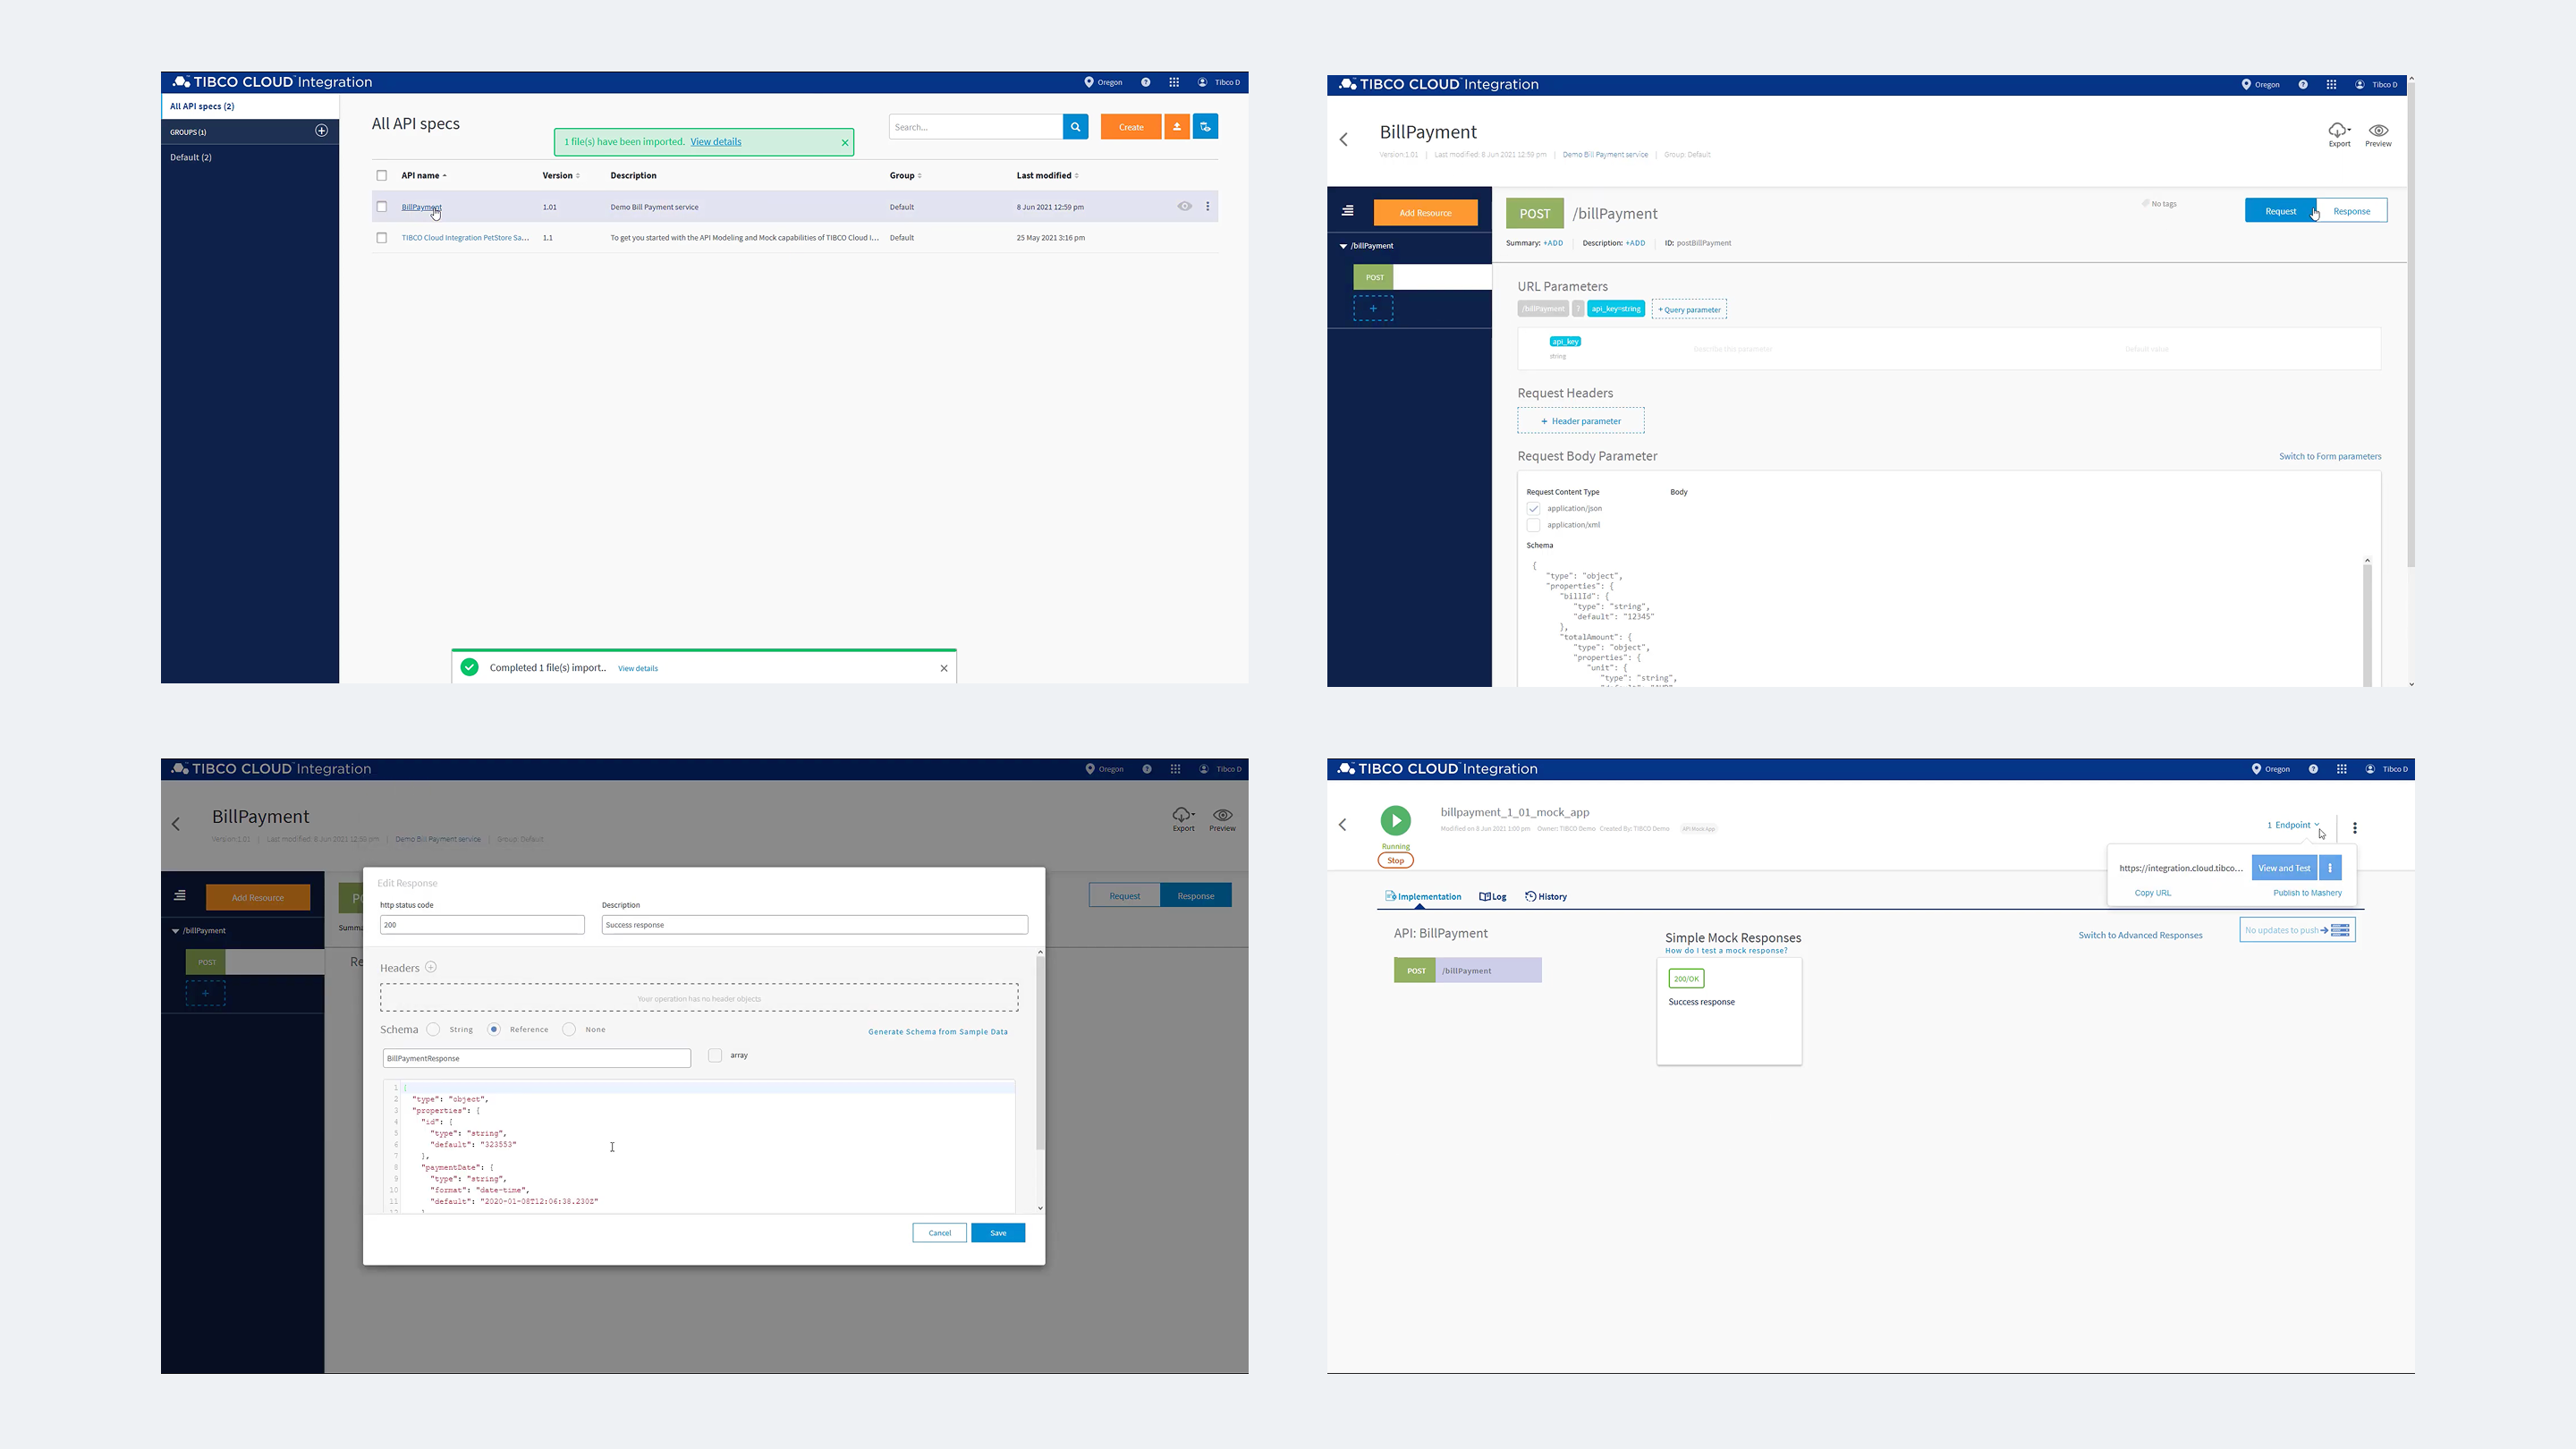Stop the running billpayment mock app
This screenshot has height=1449, width=2576.
click(1395, 860)
